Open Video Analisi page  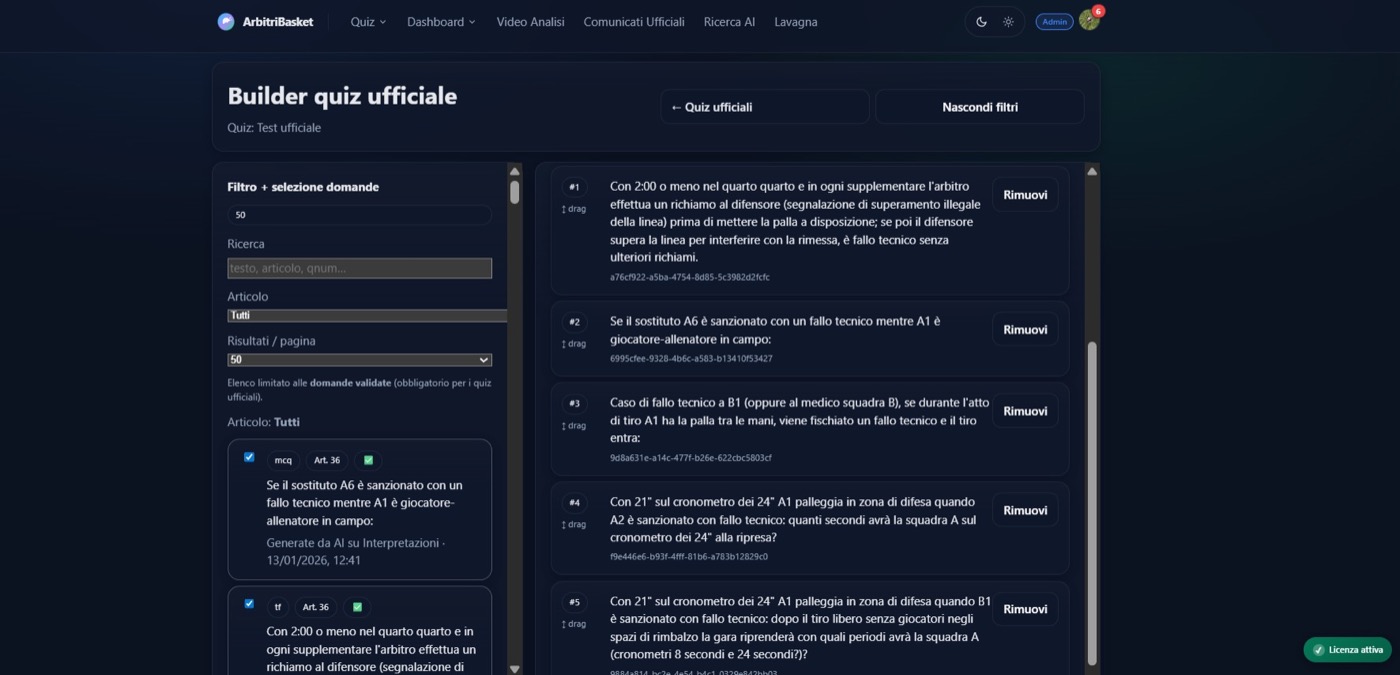point(530,21)
